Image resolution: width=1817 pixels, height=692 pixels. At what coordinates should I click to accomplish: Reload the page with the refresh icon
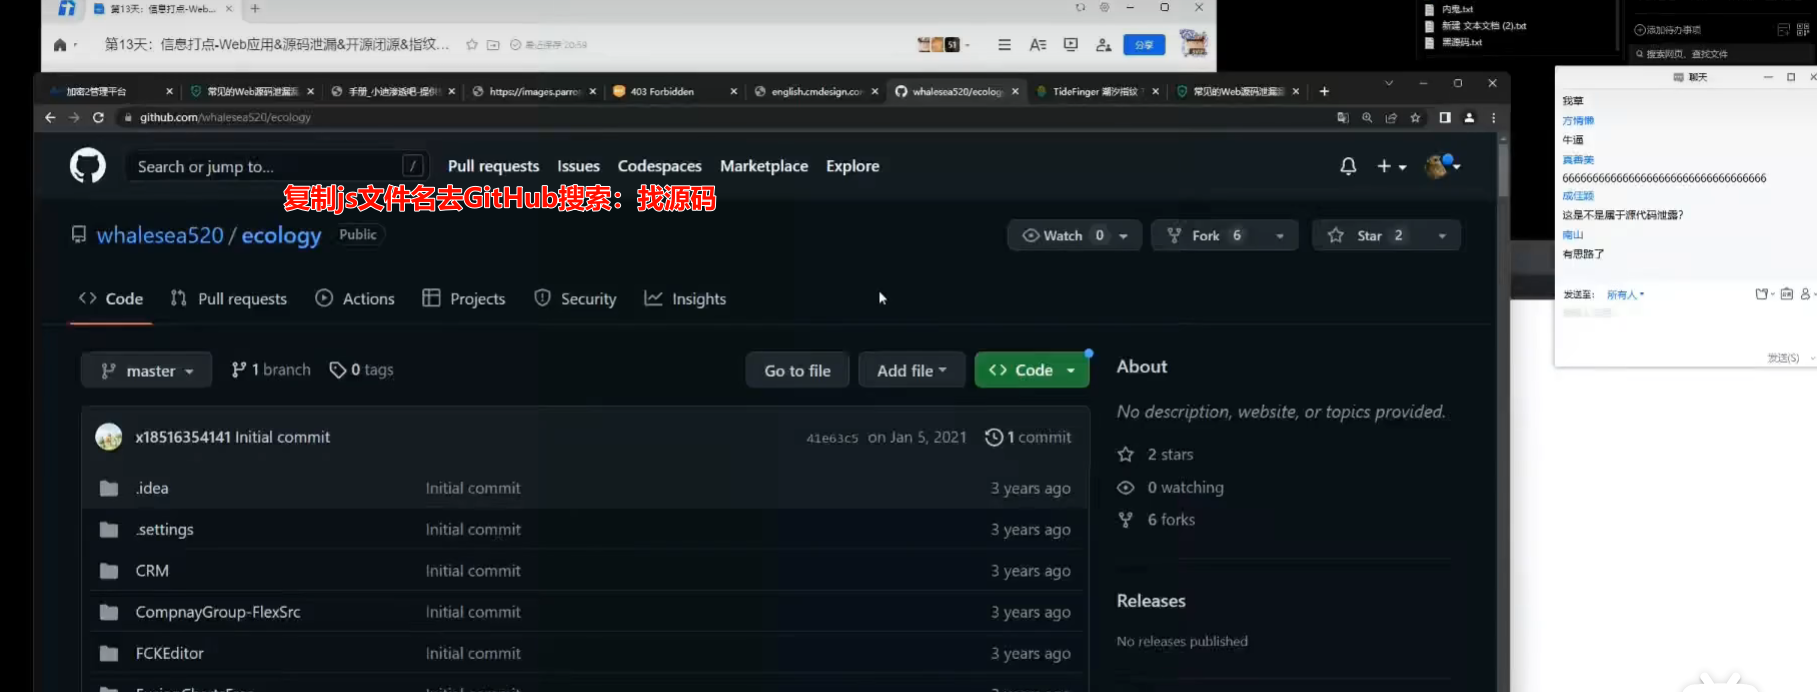click(98, 117)
